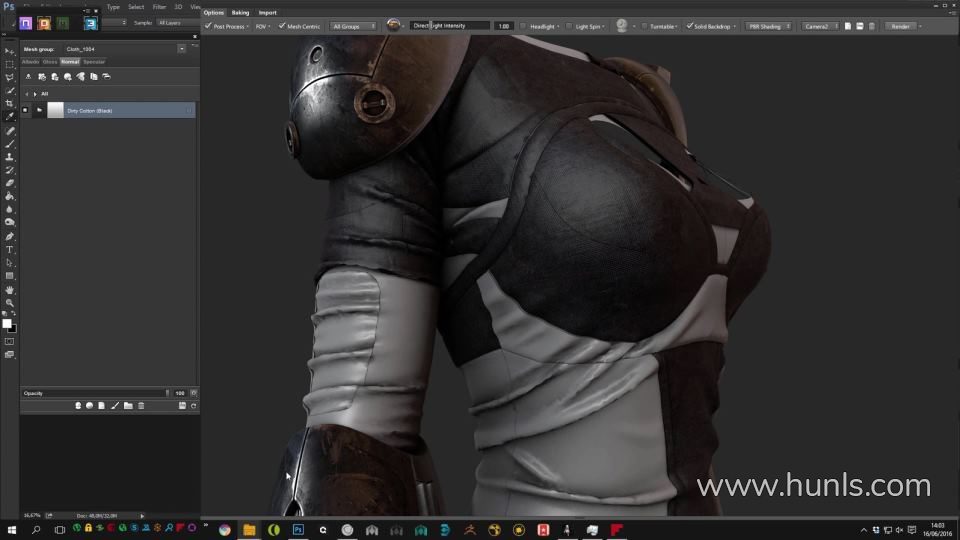
Task: Open the orange DDO suite icon
Action: click(x=44, y=23)
